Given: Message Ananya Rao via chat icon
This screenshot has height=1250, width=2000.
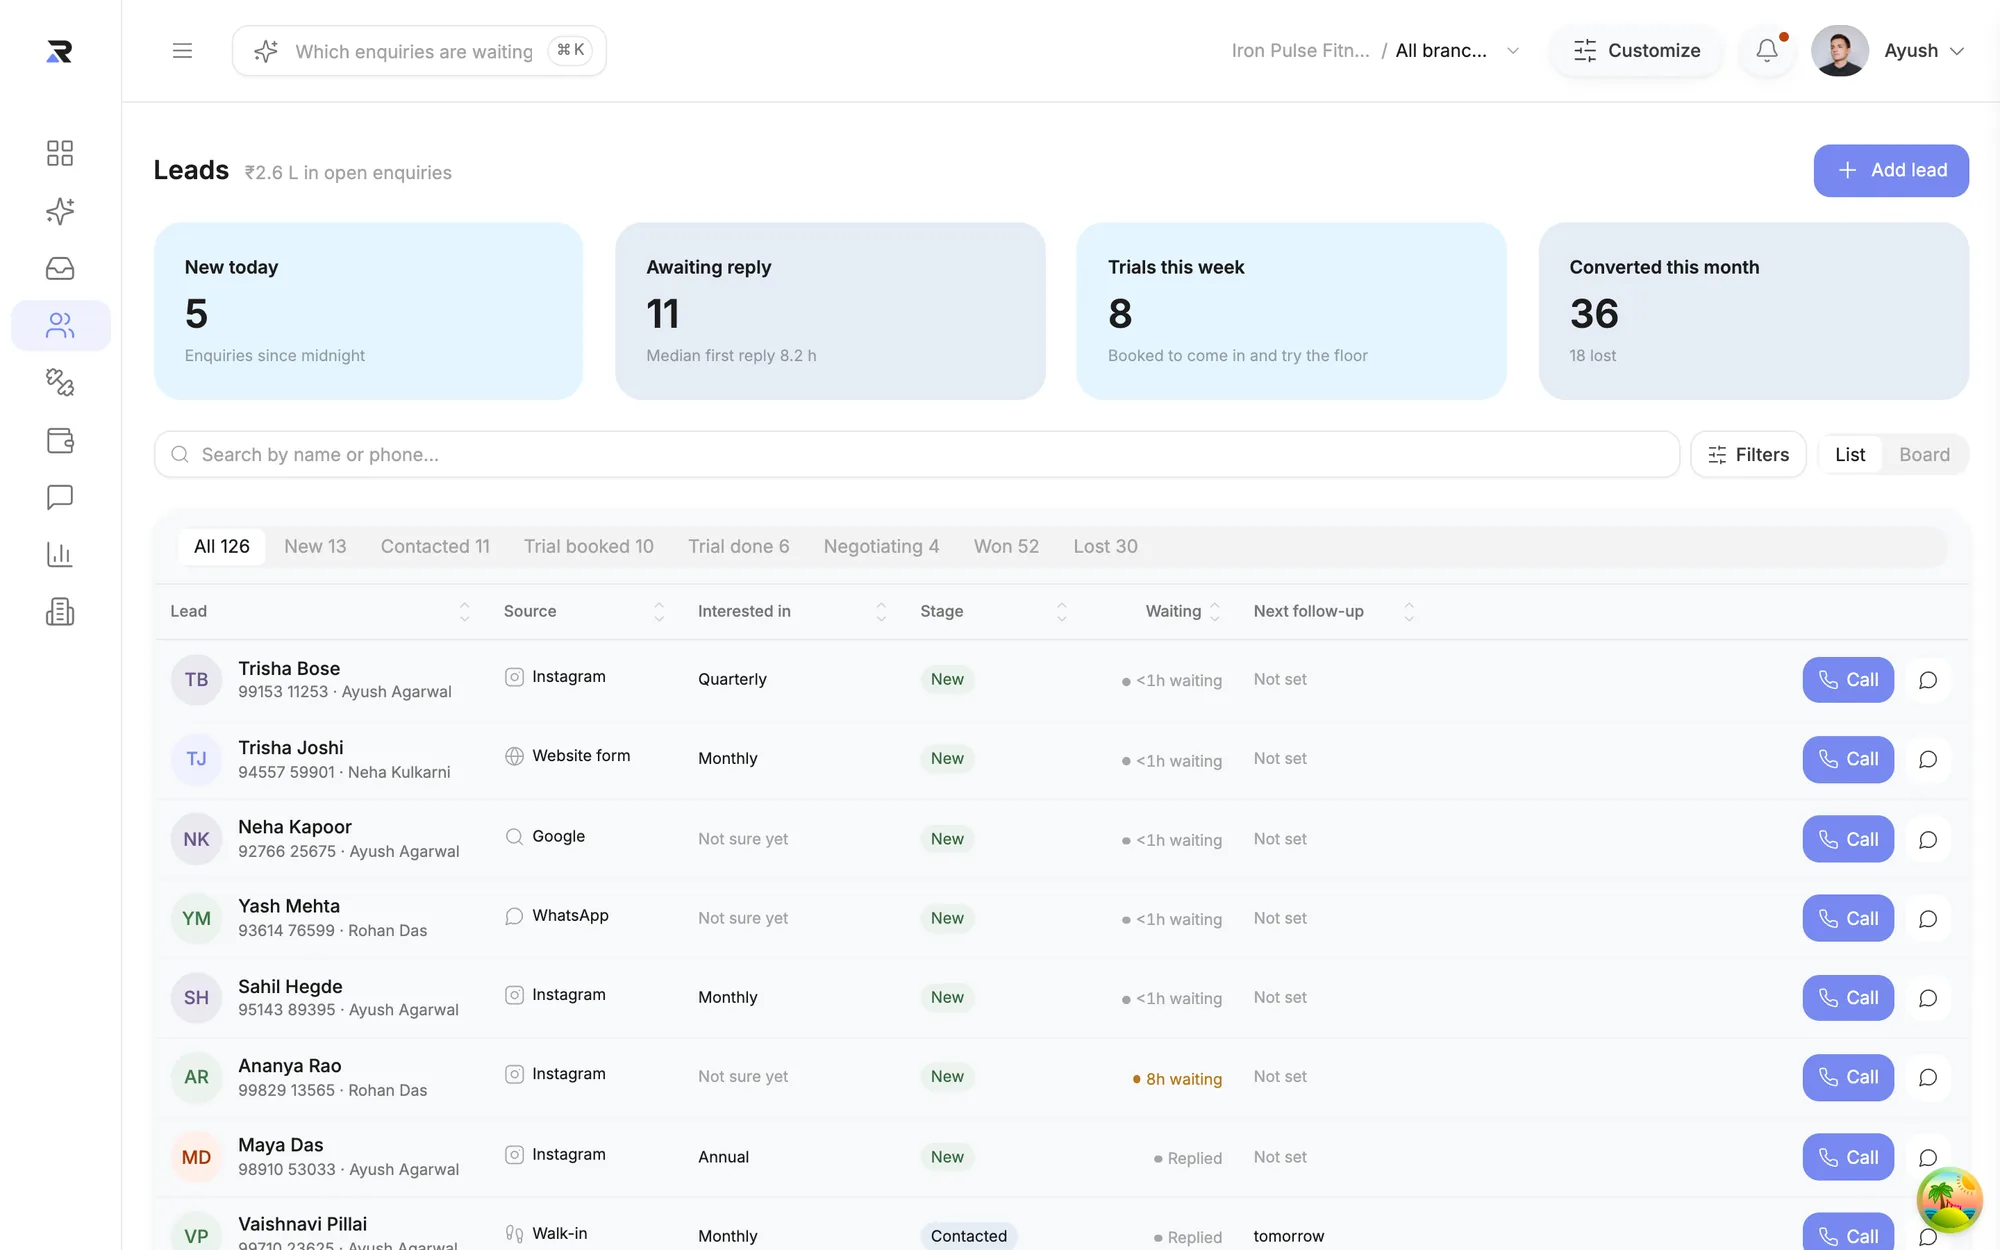Looking at the screenshot, I should (1928, 1078).
